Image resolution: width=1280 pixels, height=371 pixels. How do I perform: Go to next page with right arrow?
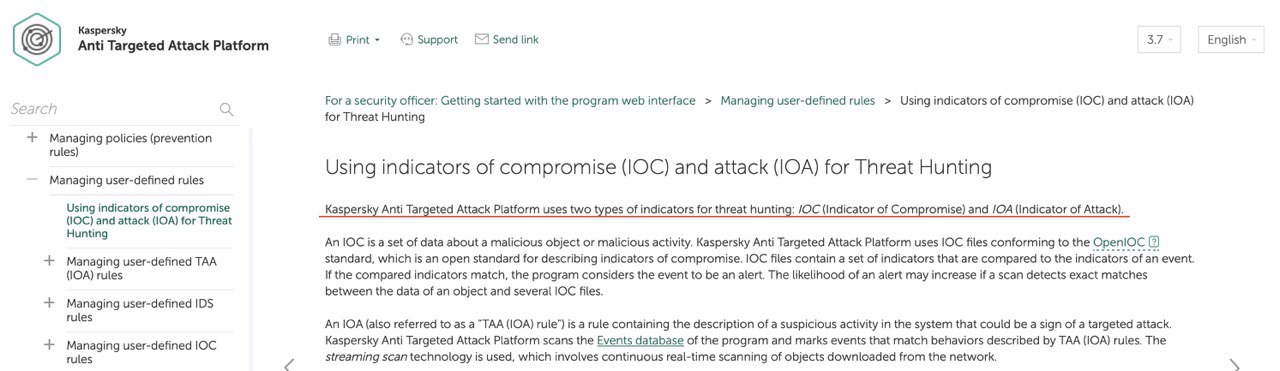tap(1234, 365)
